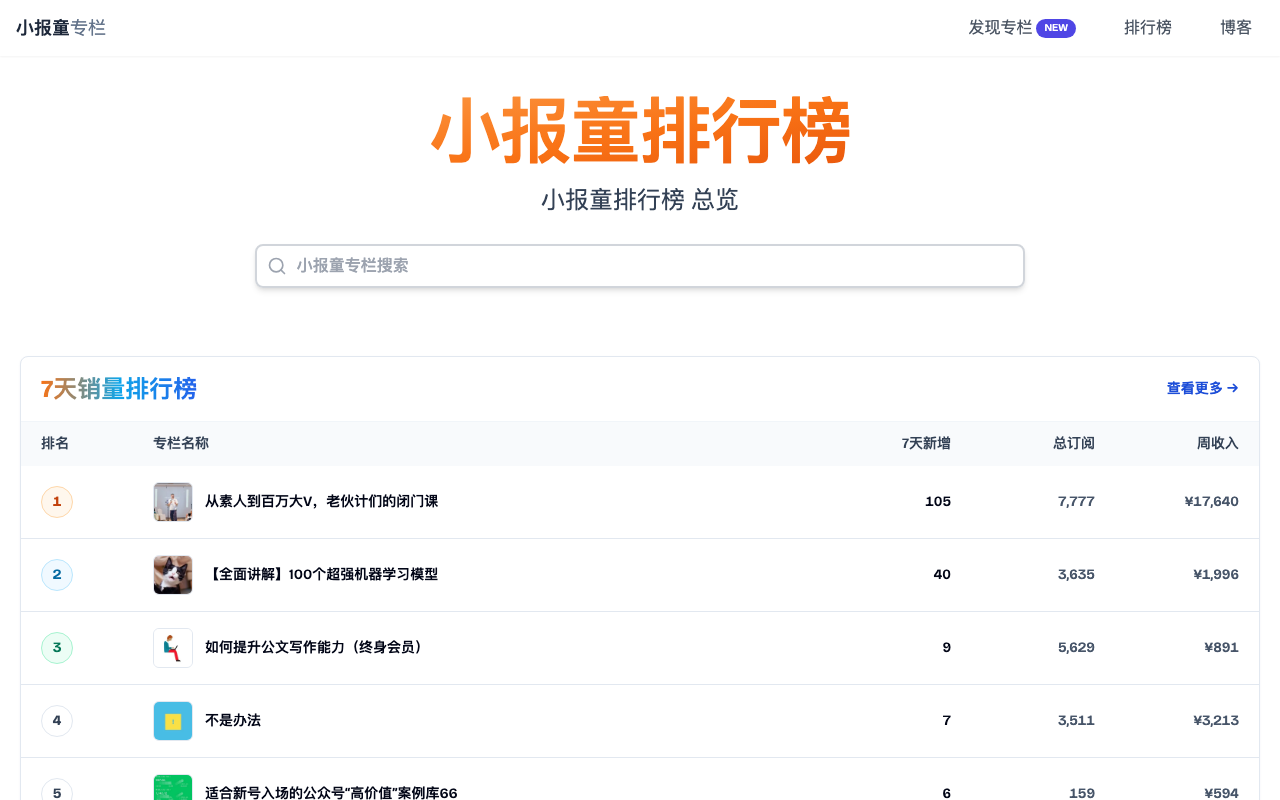Open 【全面讲解】100个超强机器学习模型

[x=322, y=575]
